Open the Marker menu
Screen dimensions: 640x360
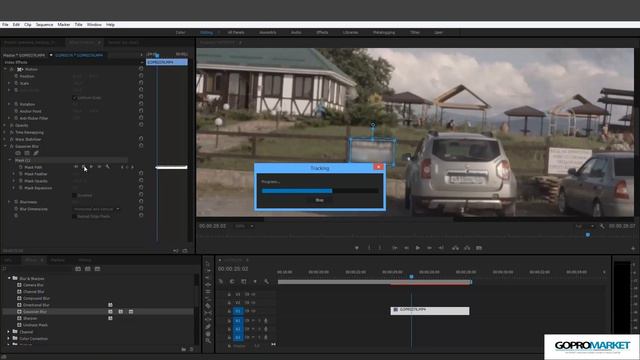tap(64, 24)
